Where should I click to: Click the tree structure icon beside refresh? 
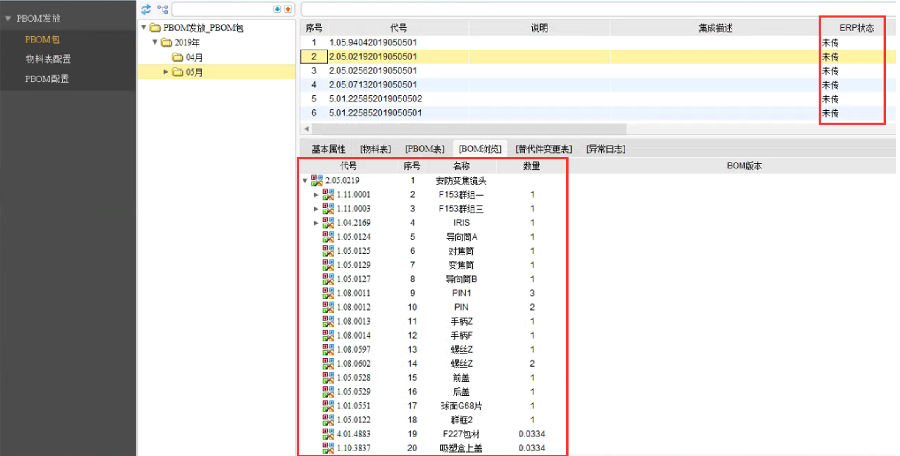tap(162, 9)
